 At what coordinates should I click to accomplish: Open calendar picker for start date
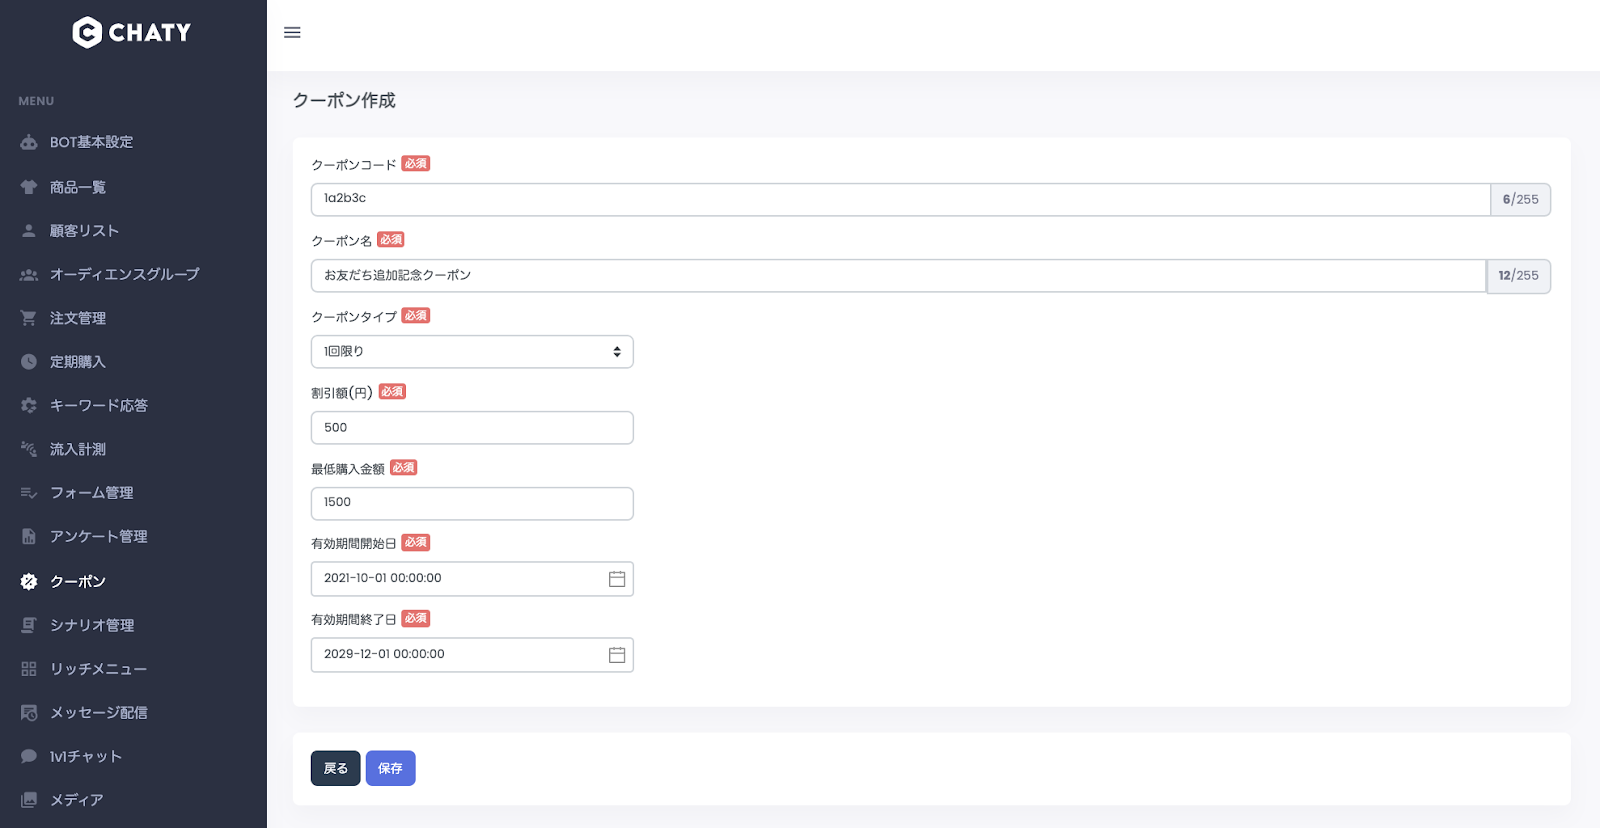point(617,579)
